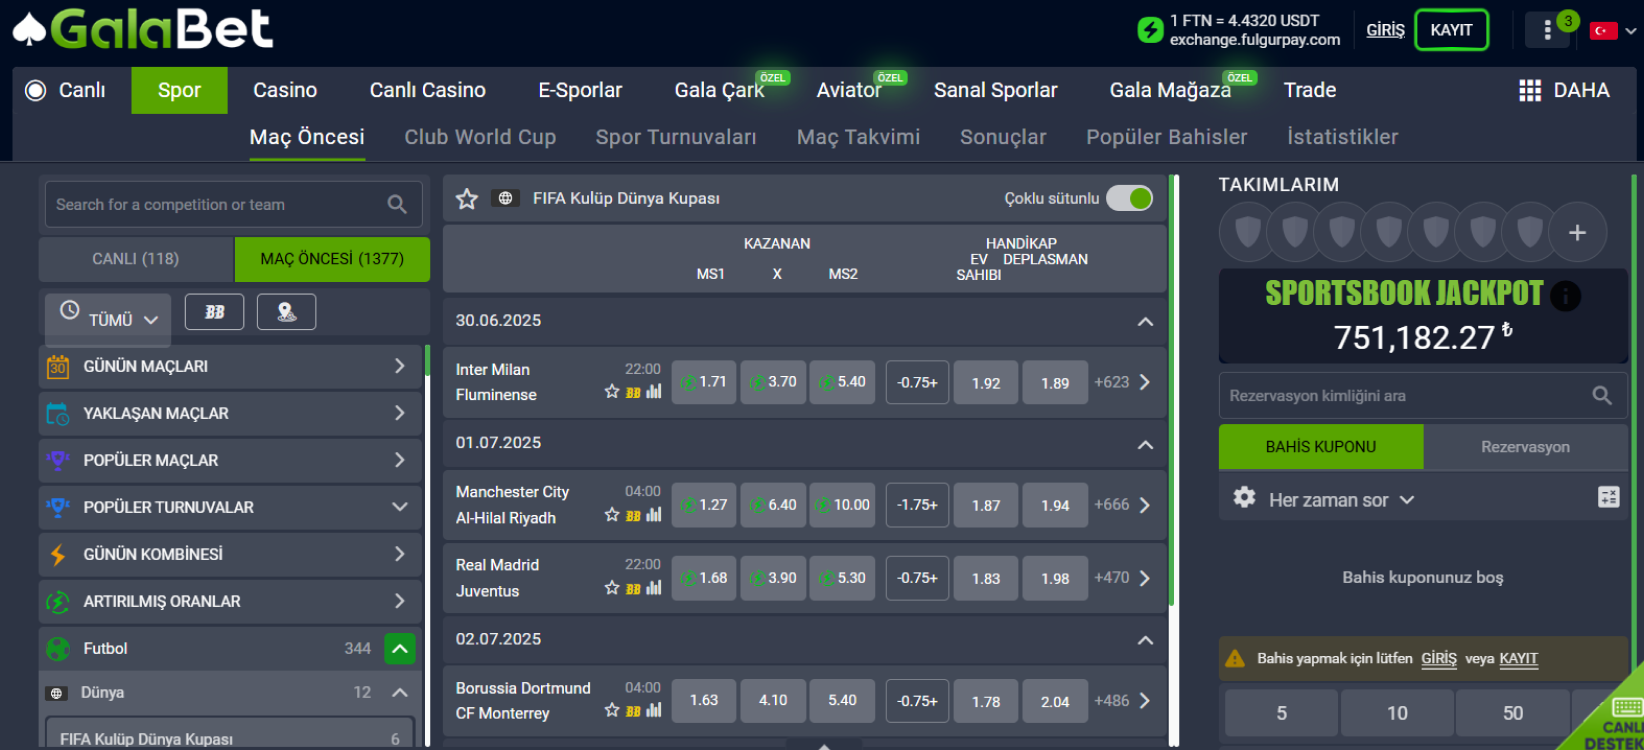Select draw odds 3.90 for Real Madrid match
This screenshot has height=750, width=1644.
pyautogui.click(x=774, y=579)
